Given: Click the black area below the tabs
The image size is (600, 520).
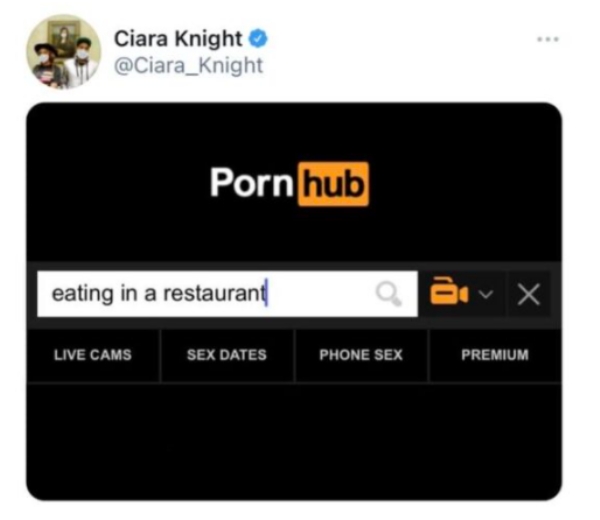Looking at the screenshot, I should click(294, 440).
